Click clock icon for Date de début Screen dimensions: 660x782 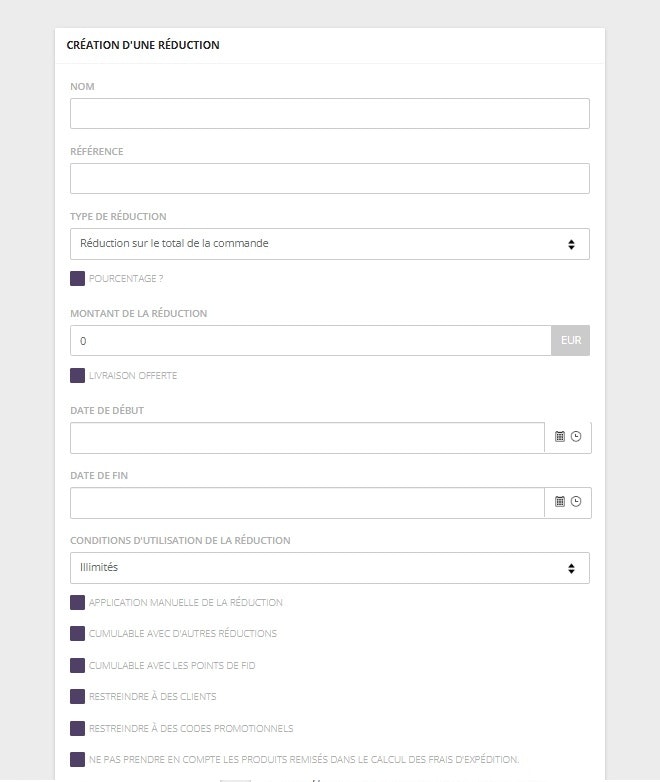576,437
